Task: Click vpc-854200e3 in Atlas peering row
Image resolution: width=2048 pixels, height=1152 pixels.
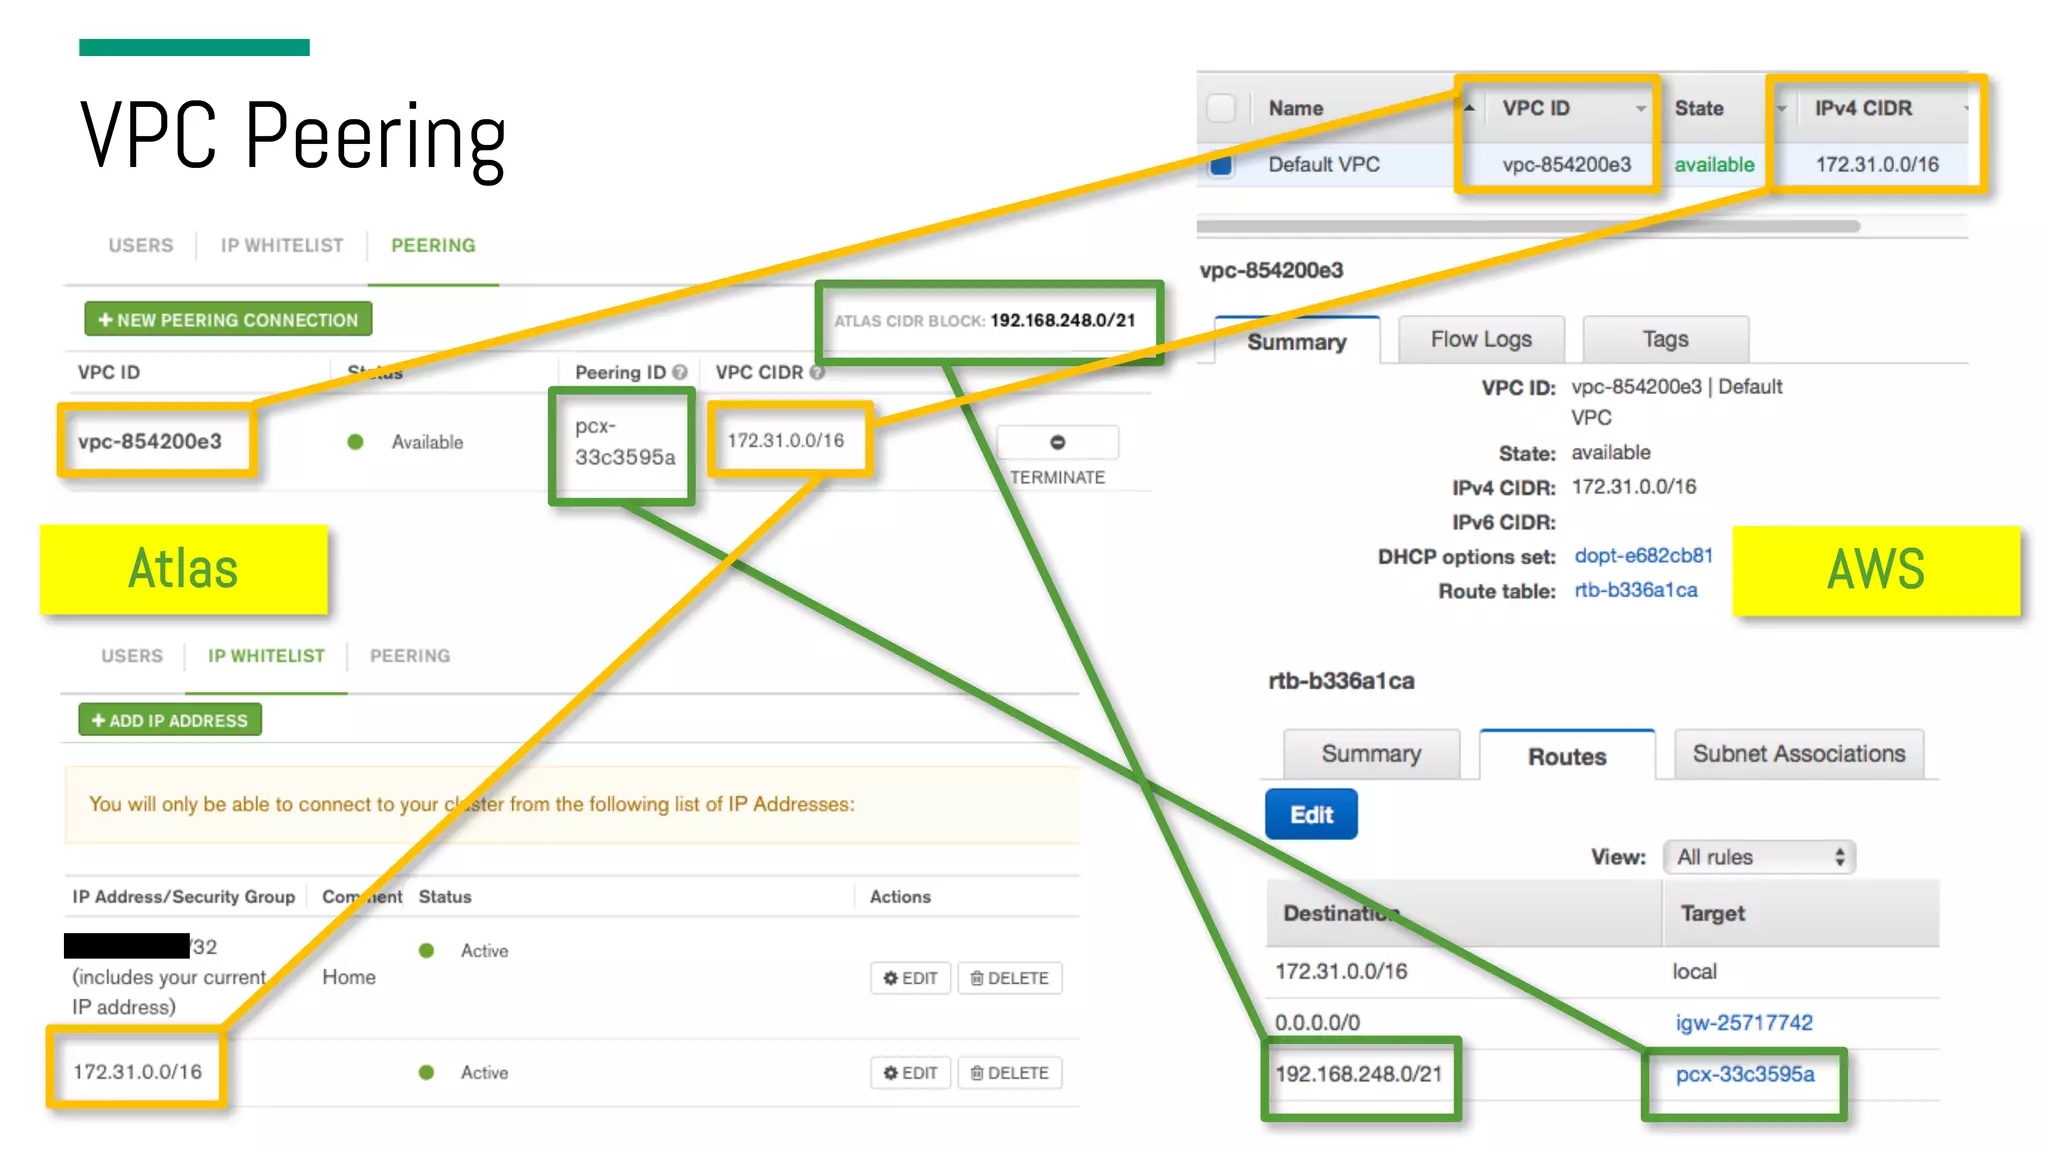Action: [x=150, y=441]
